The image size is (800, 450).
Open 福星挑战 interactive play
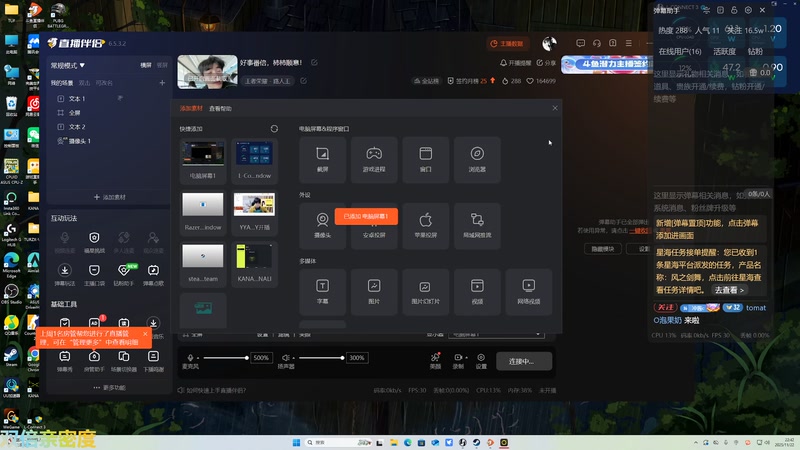(94, 242)
